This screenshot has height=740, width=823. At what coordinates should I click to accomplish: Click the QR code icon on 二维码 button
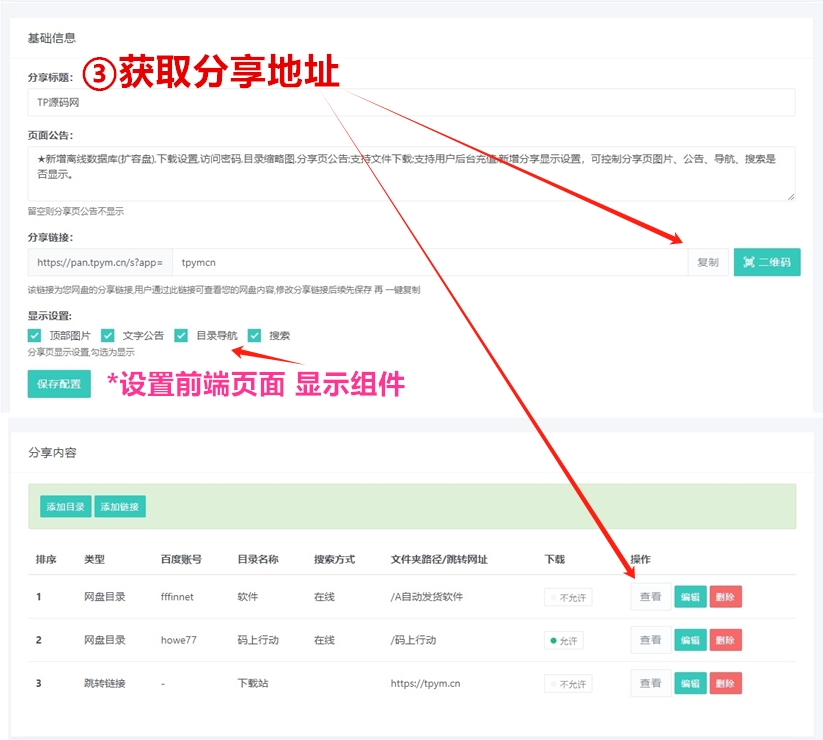click(749, 262)
